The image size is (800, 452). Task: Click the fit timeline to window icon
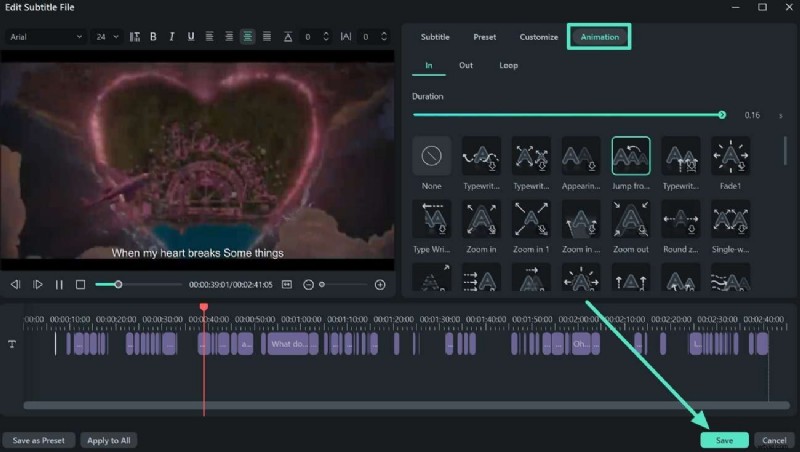pyautogui.click(x=287, y=285)
